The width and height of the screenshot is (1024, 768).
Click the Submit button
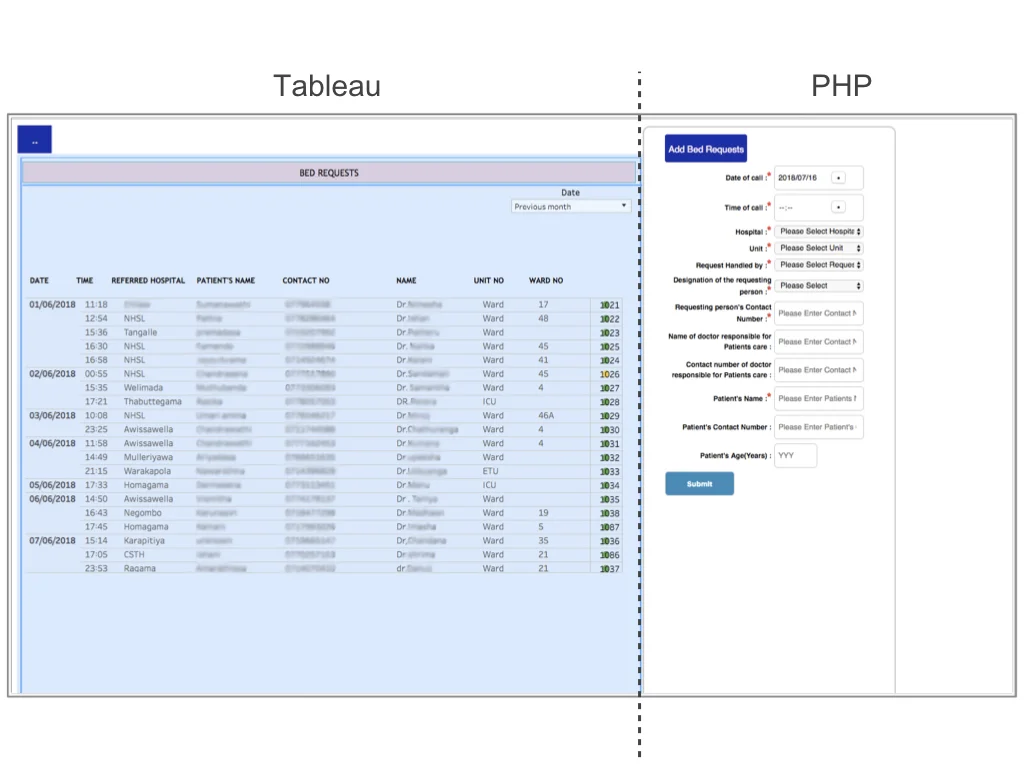[x=699, y=484]
